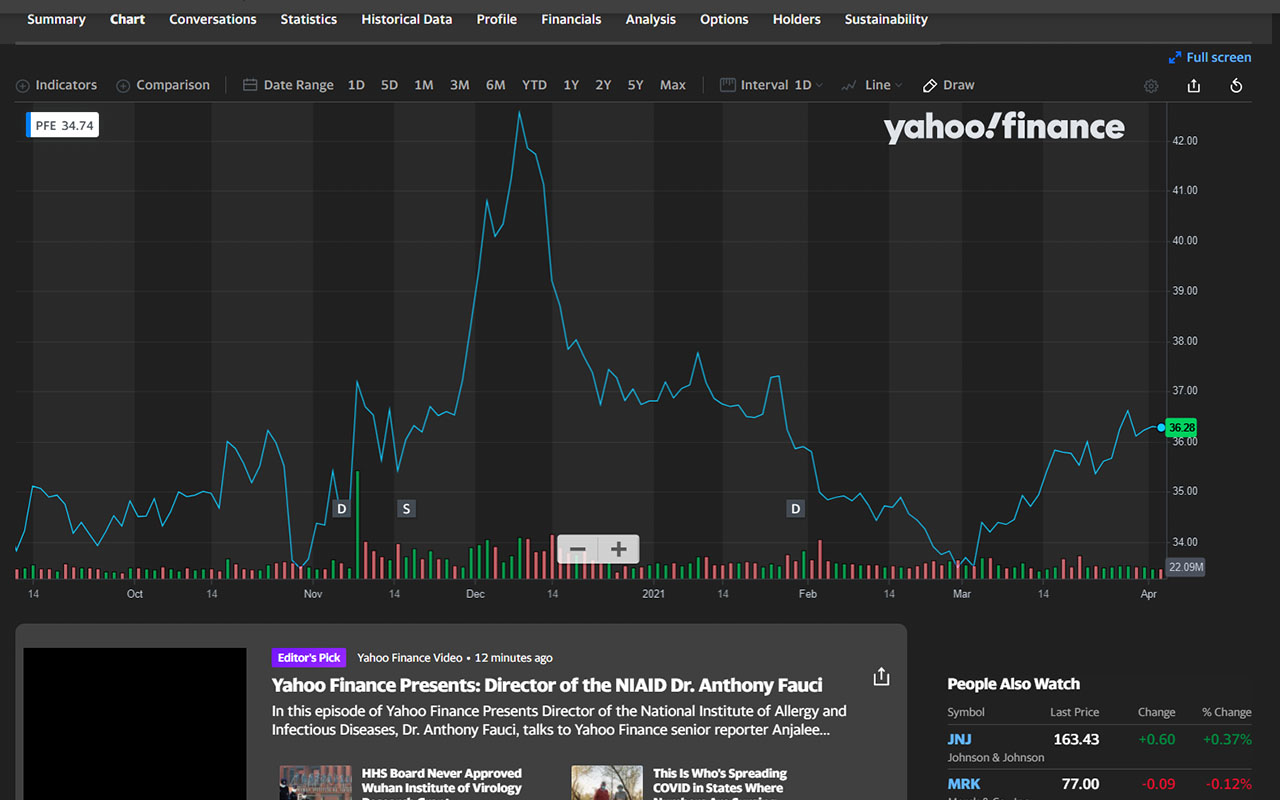Open the COVID spreading story thumbnail
Viewport: 1280px width, 800px height.
pyautogui.click(x=607, y=783)
